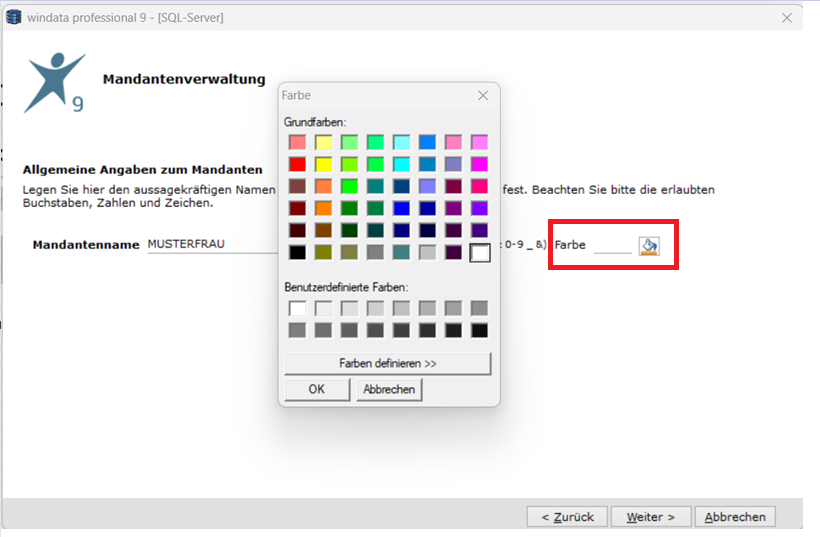Image resolution: width=820 pixels, height=537 pixels.
Task: Choose the pure blue swatch in the fourth row
Action: [x=401, y=208]
